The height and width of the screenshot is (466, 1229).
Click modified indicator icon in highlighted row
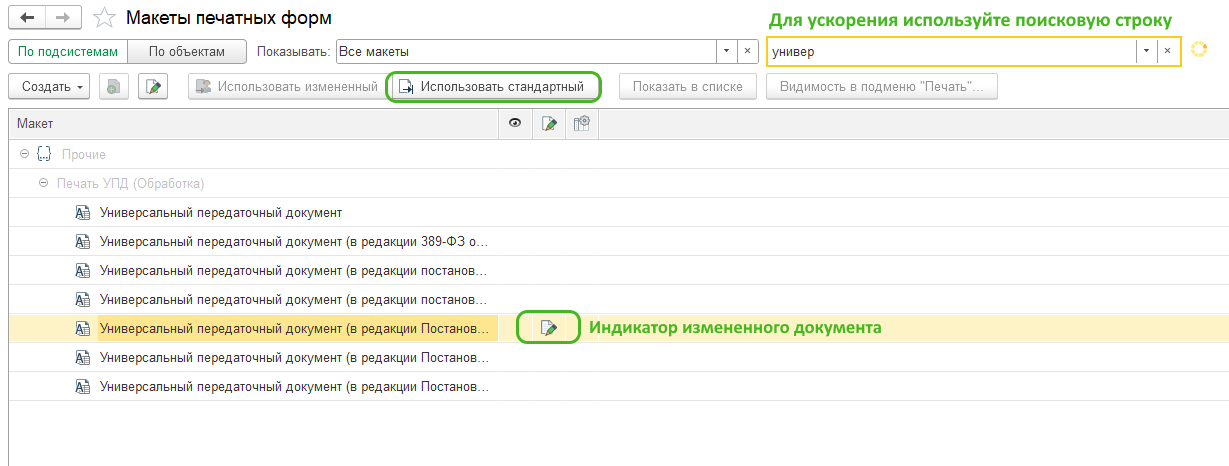[548, 328]
